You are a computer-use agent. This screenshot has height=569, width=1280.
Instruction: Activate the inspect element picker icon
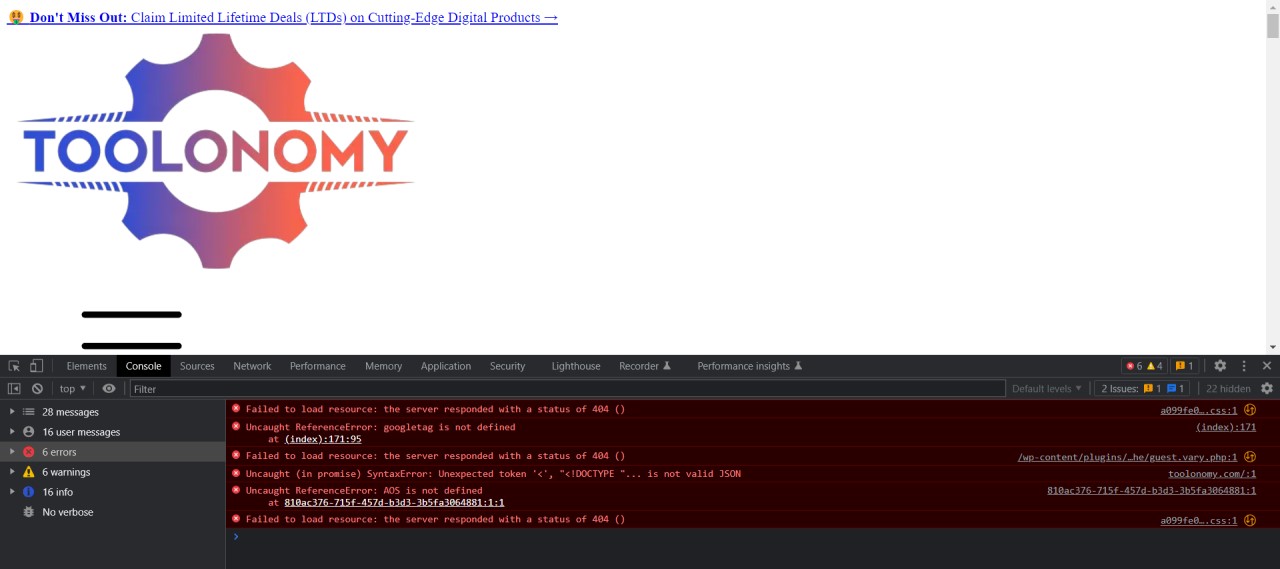[x=15, y=366]
